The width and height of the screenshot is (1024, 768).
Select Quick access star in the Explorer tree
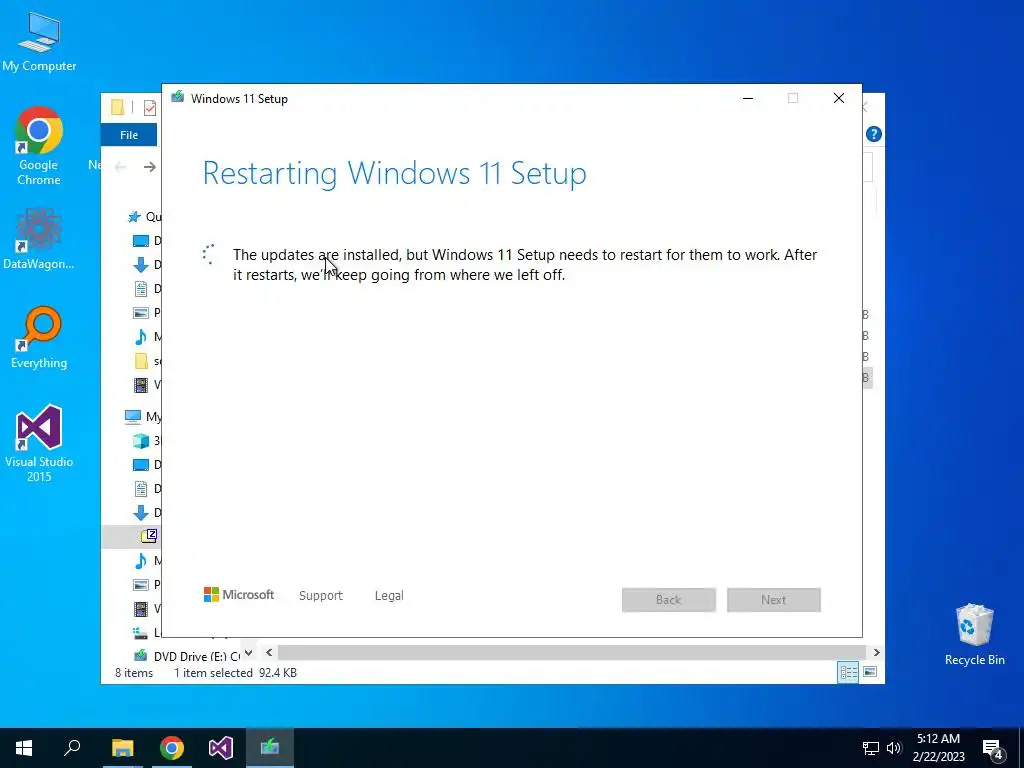point(135,217)
